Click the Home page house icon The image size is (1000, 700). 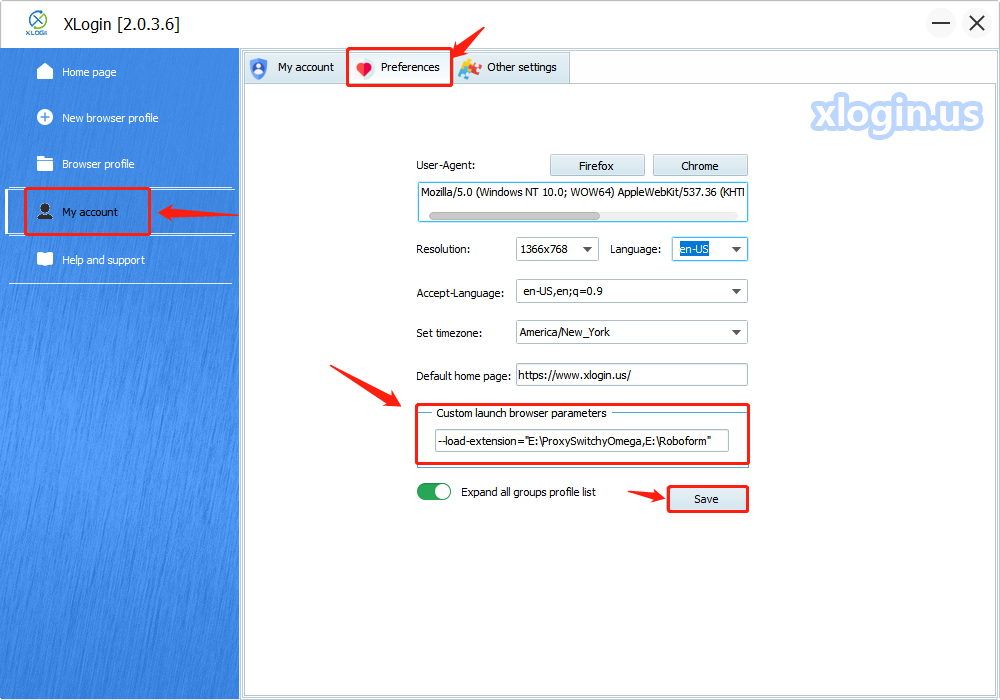pos(45,71)
